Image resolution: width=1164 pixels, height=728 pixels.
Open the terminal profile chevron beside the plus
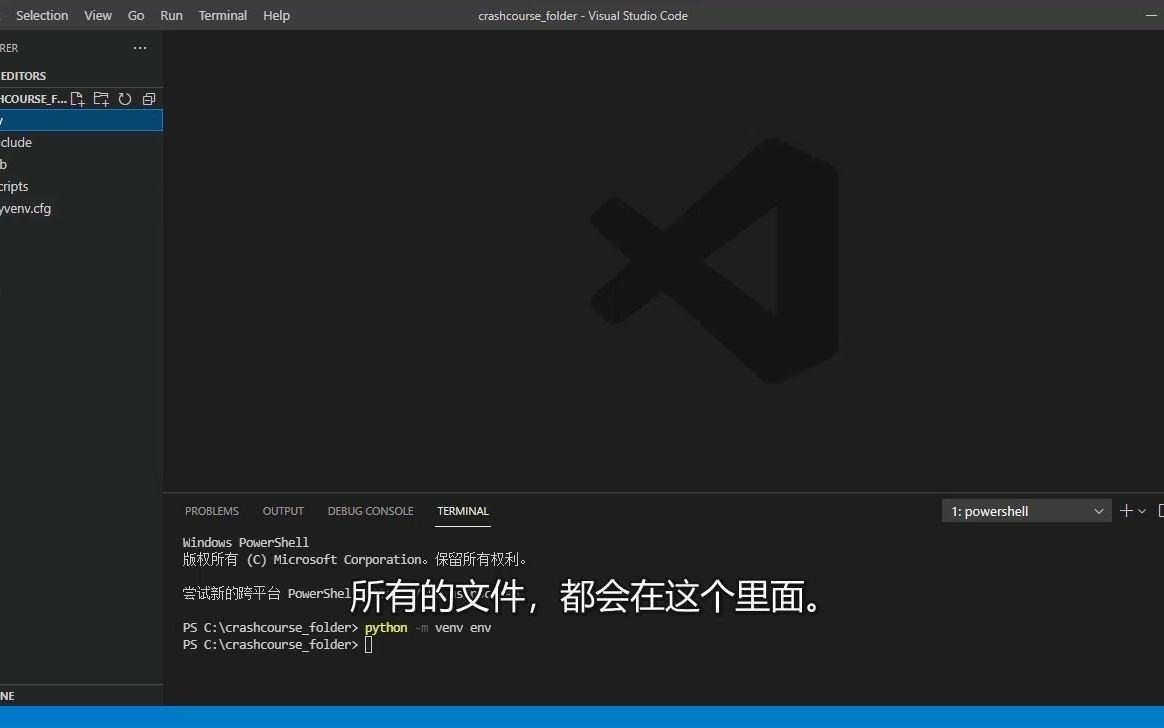(x=1140, y=510)
